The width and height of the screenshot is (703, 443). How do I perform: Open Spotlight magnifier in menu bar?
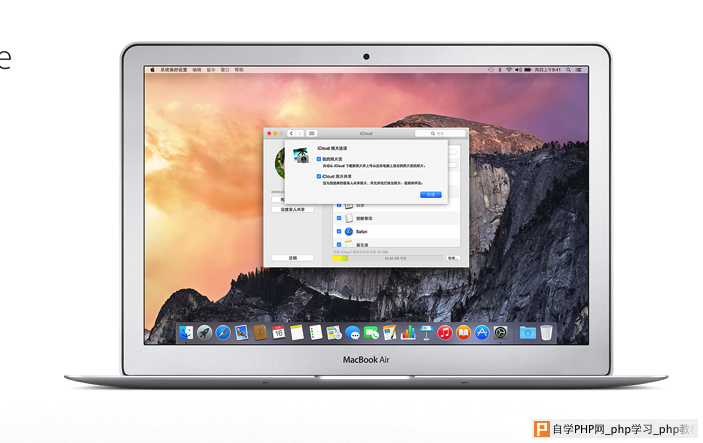[568, 70]
